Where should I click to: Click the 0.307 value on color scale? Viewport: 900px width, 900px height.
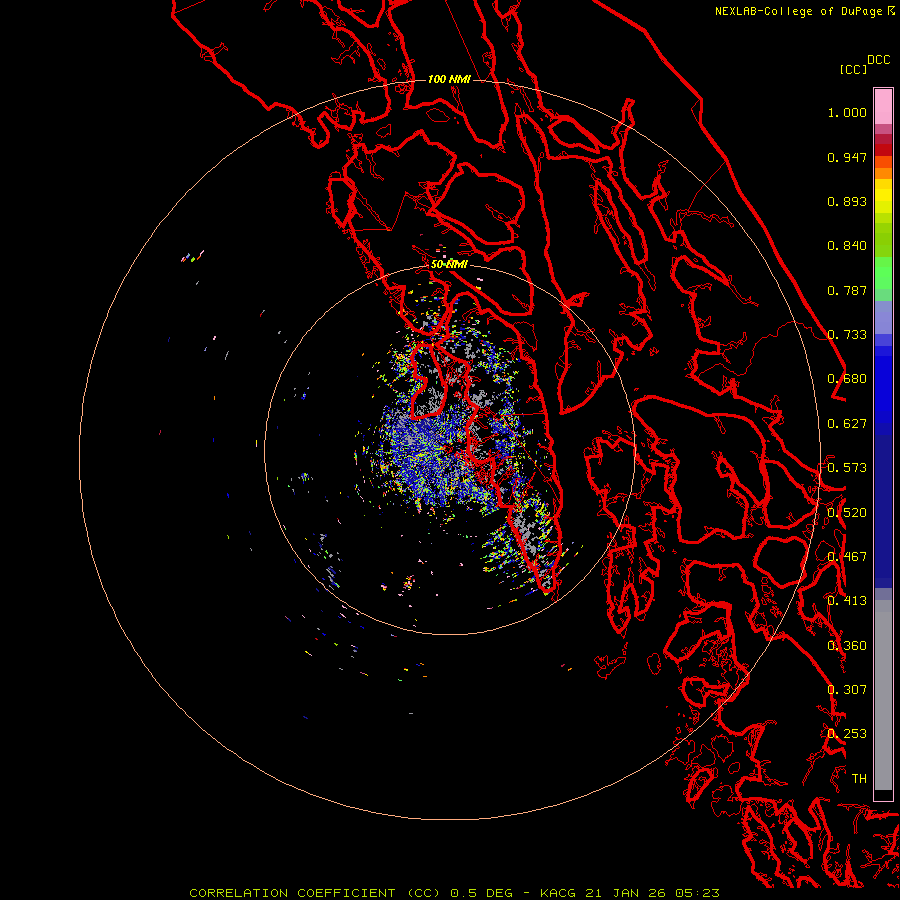pyautogui.click(x=847, y=690)
